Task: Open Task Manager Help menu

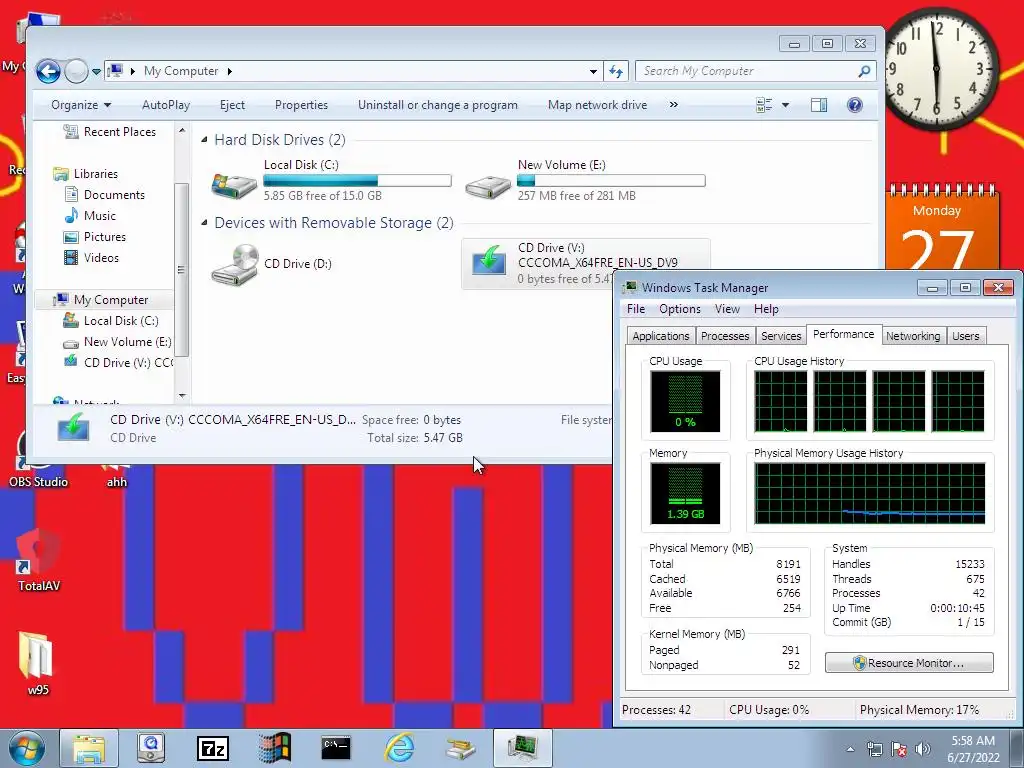Action: click(x=766, y=309)
